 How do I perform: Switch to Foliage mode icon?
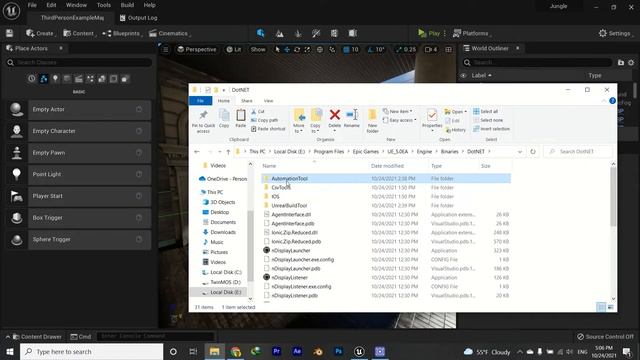click(x=298, y=33)
